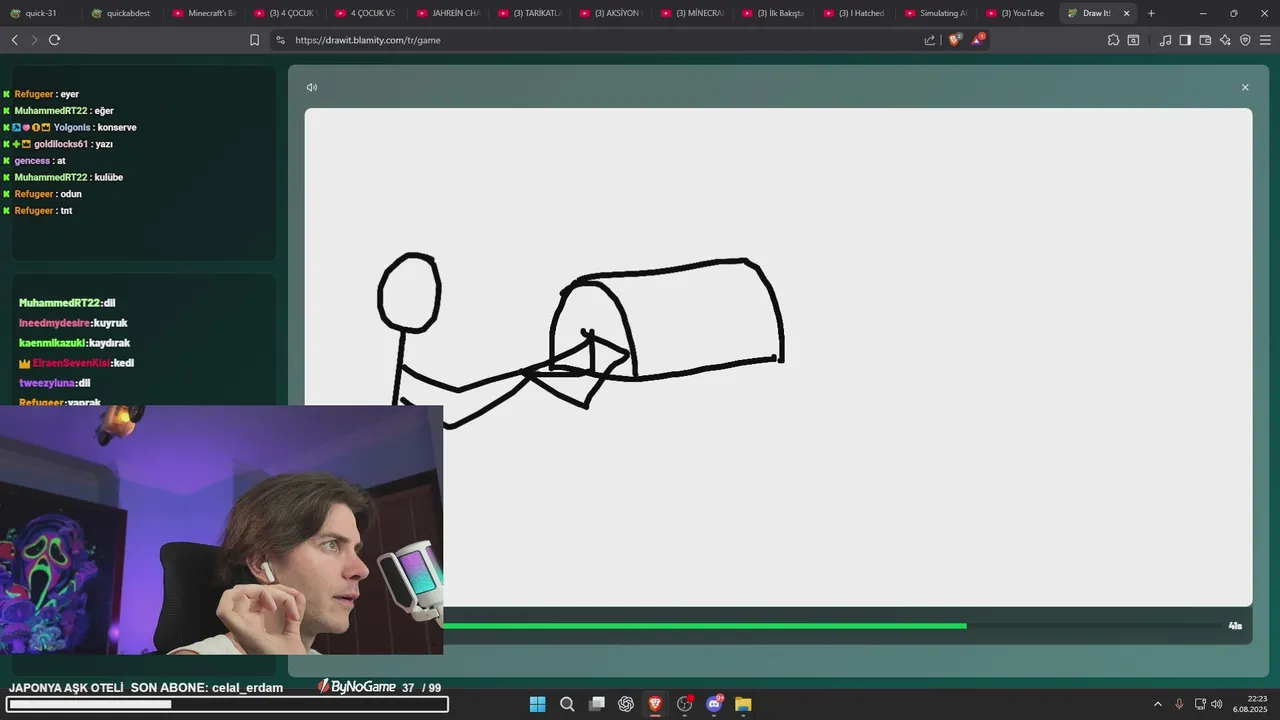
Task: Click 'Refugeer : odun' chat message
Action: click(x=42, y=194)
